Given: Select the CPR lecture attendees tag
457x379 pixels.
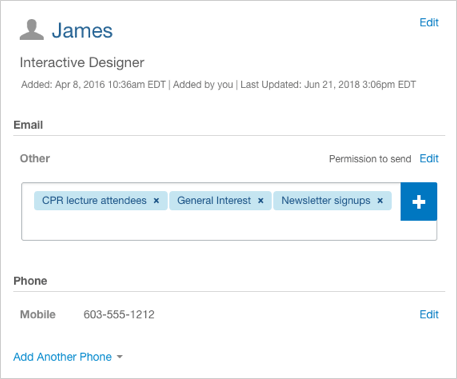Looking at the screenshot, I should tap(94, 201).
